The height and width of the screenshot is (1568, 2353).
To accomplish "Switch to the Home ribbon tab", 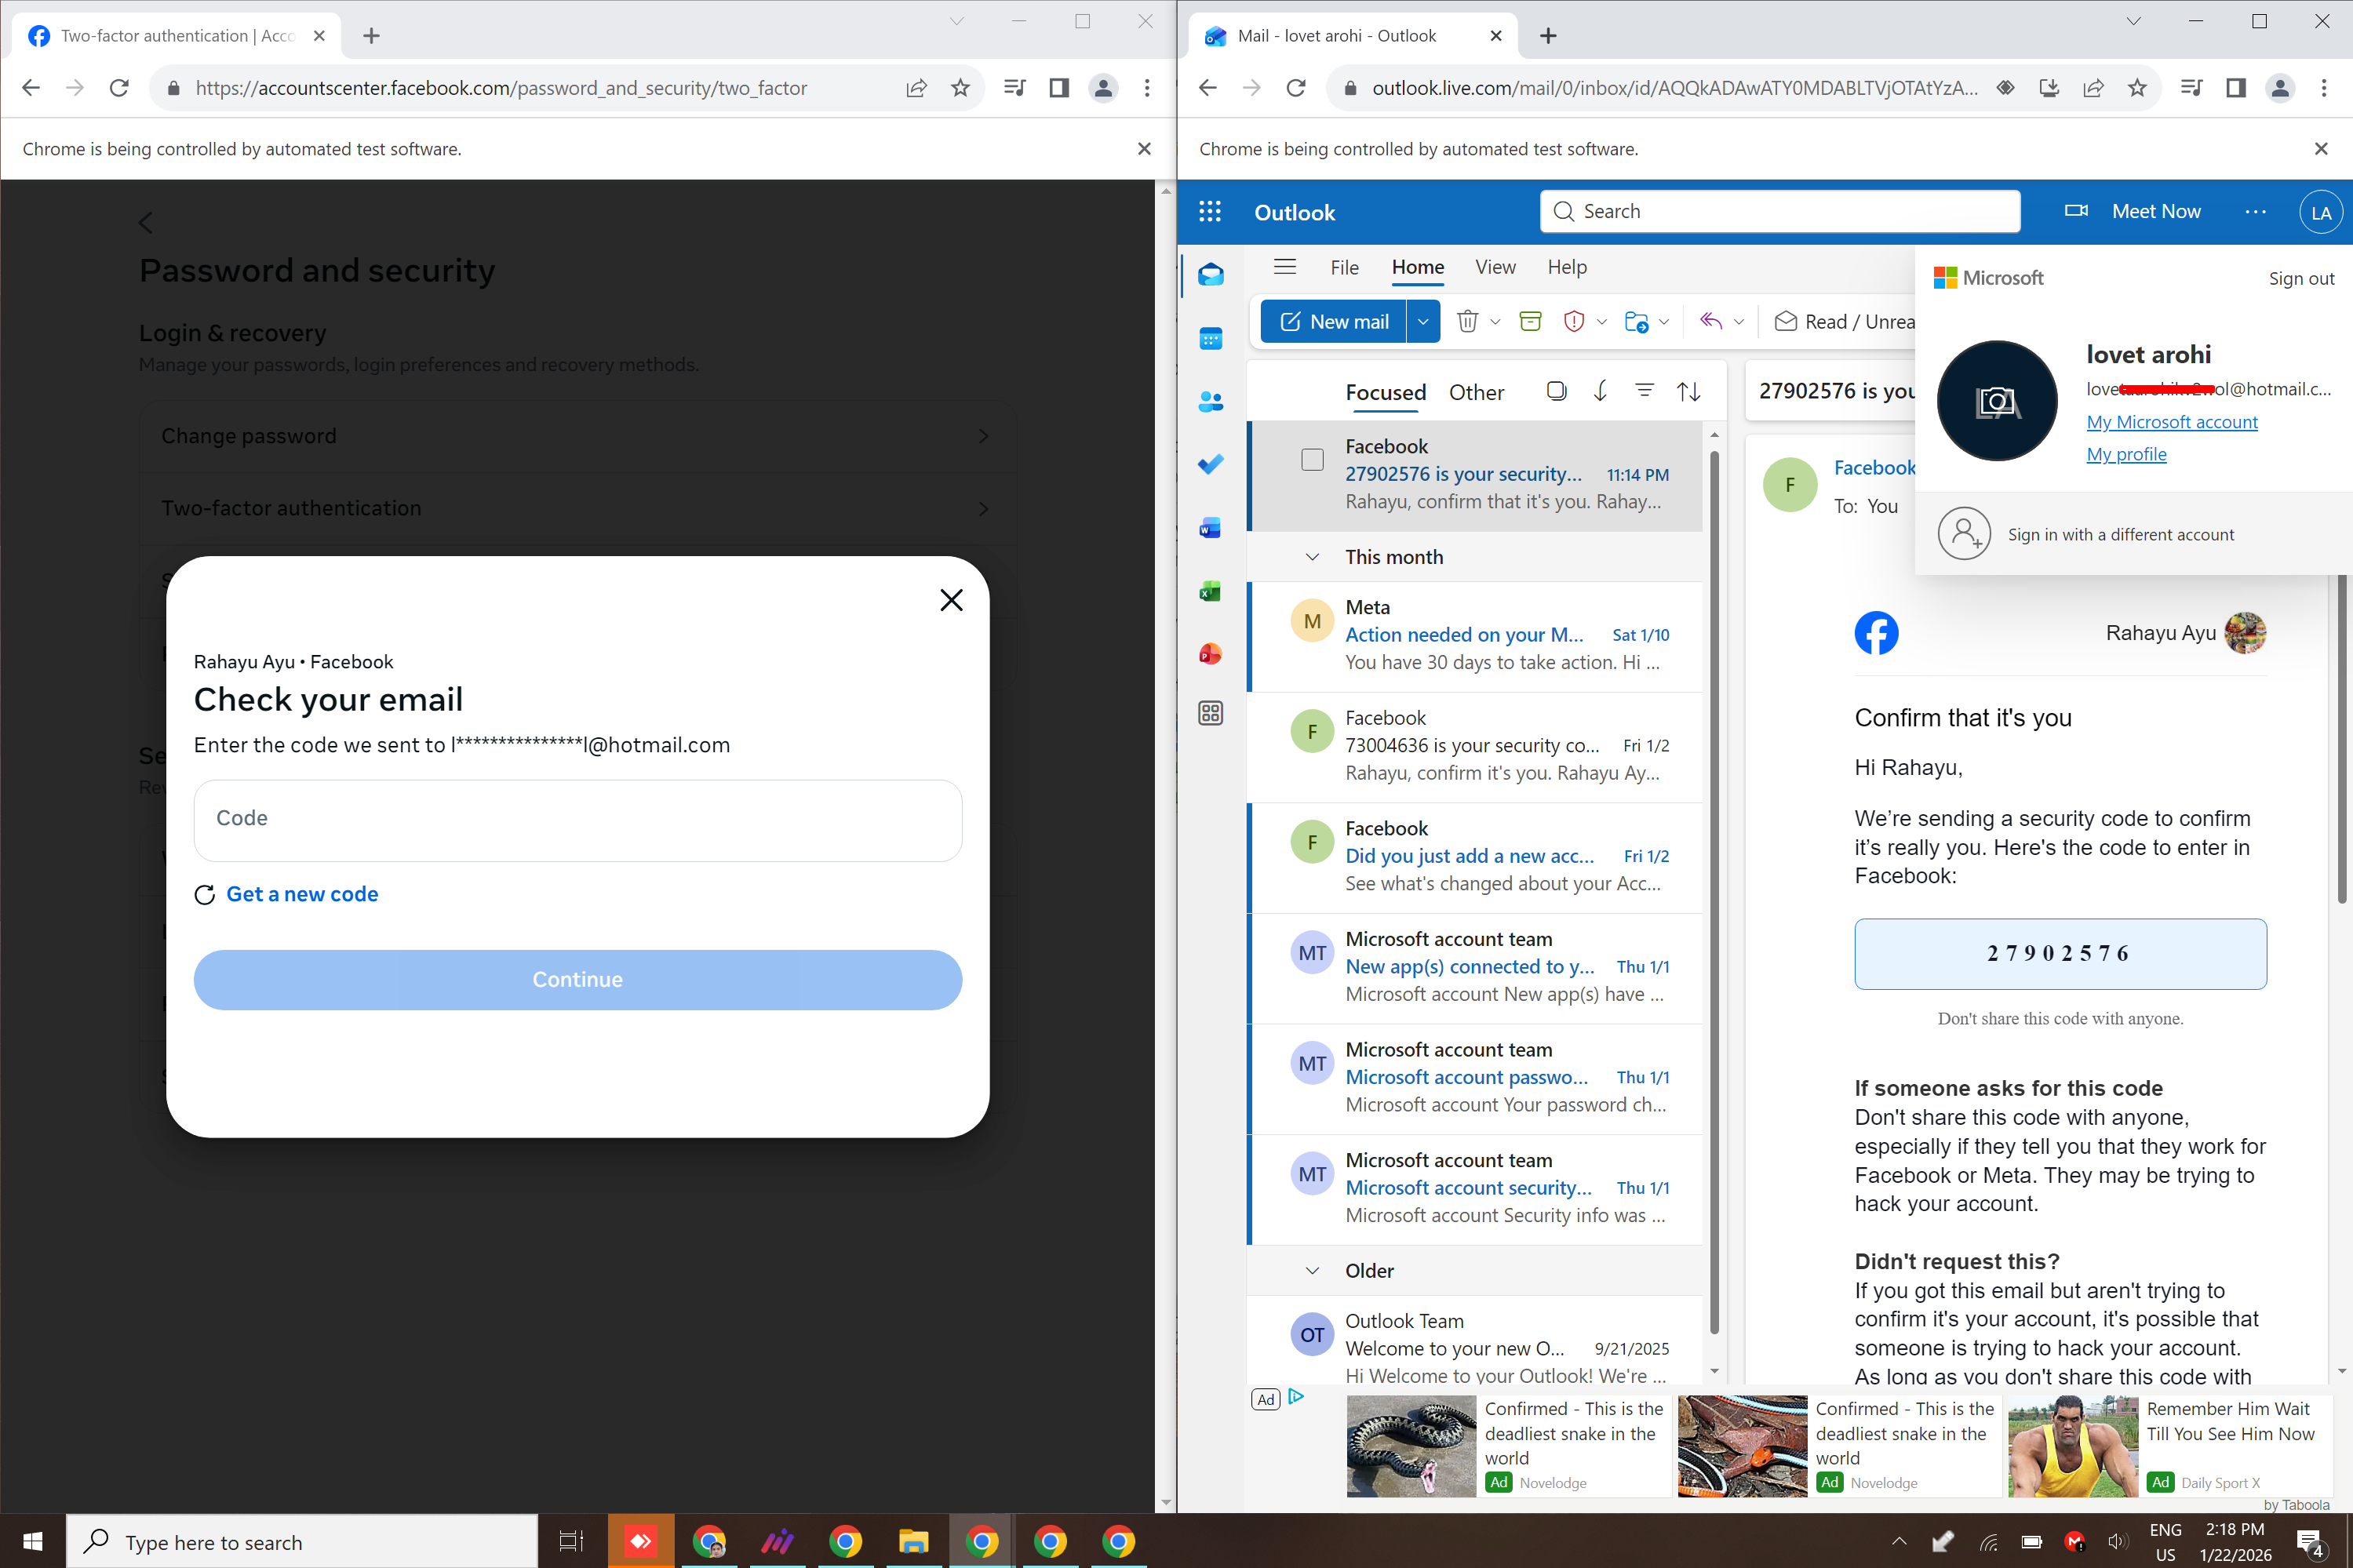I will [x=1418, y=267].
